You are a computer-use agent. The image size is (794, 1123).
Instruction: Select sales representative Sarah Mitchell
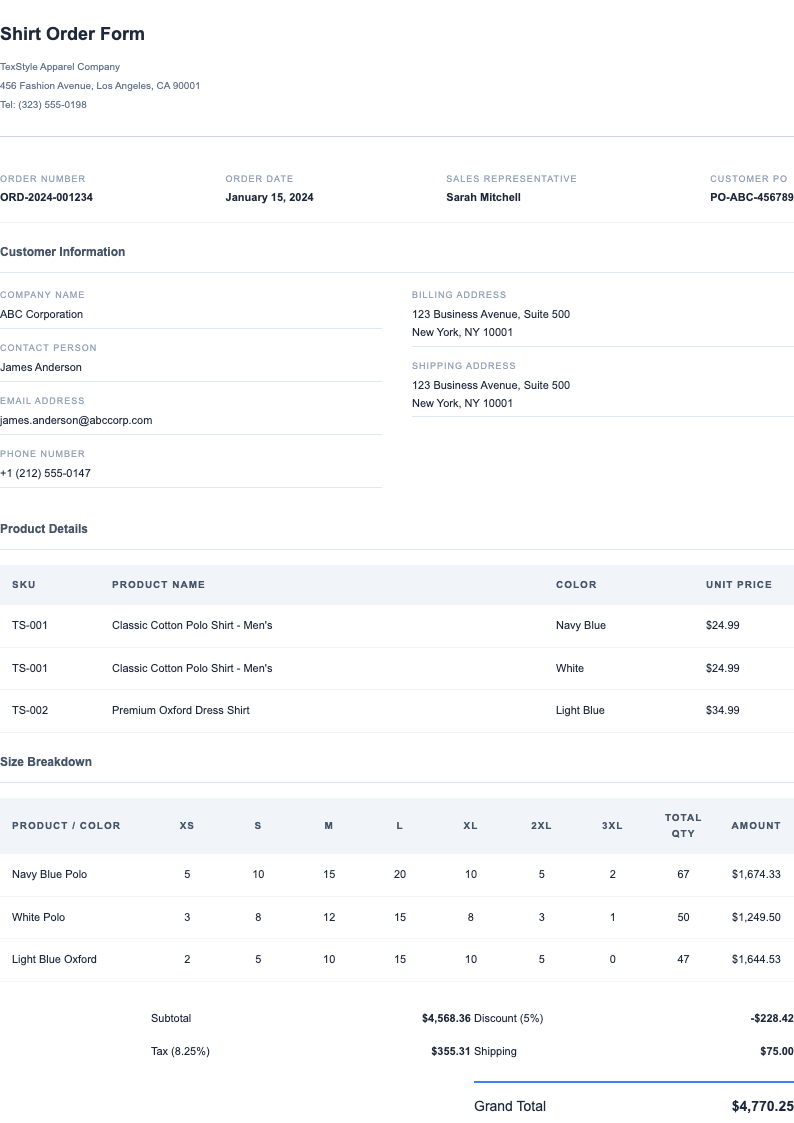[x=483, y=198]
